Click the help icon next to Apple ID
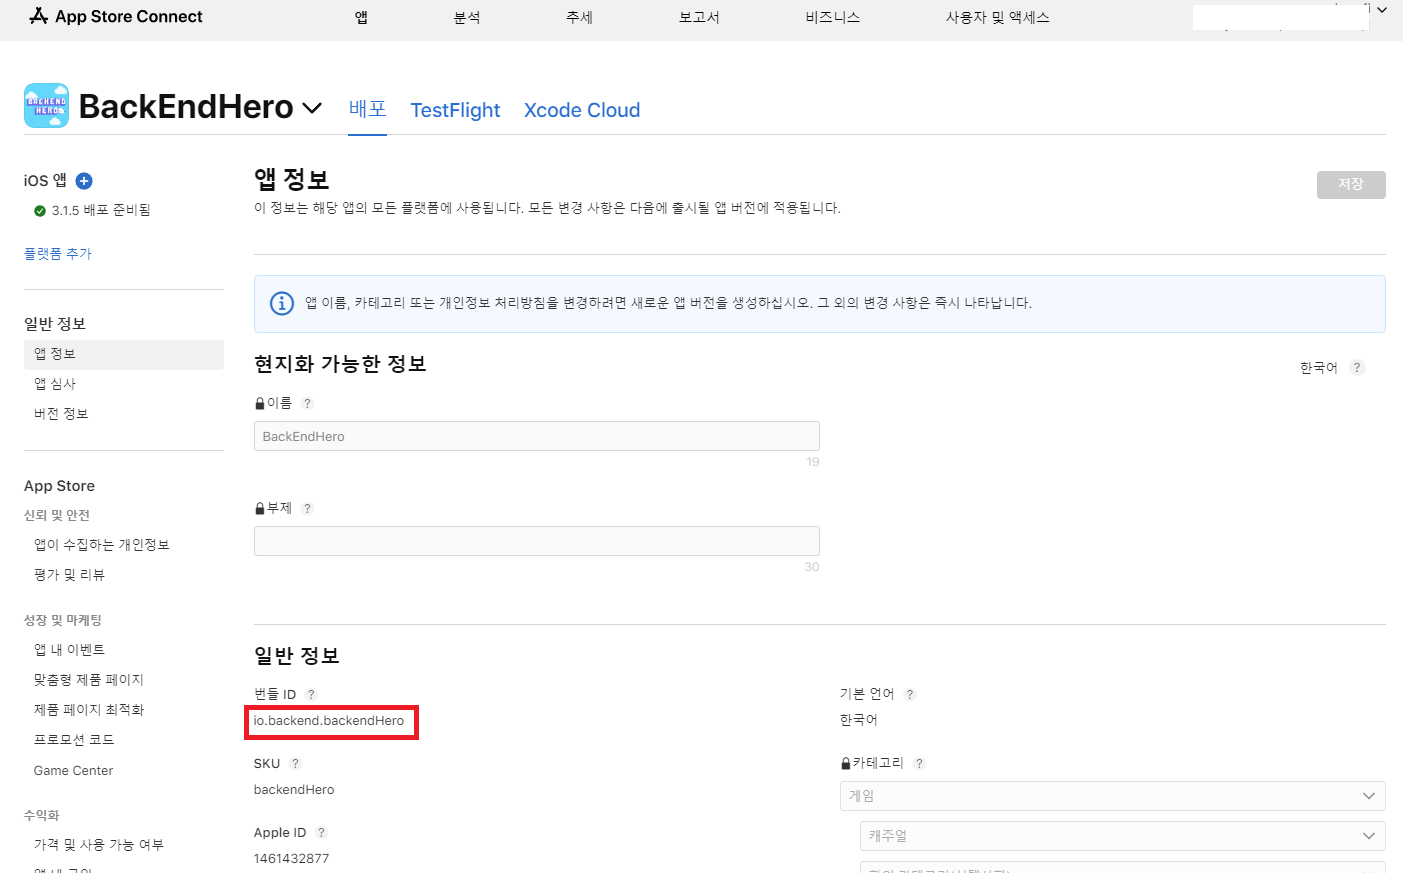 (x=321, y=833)
